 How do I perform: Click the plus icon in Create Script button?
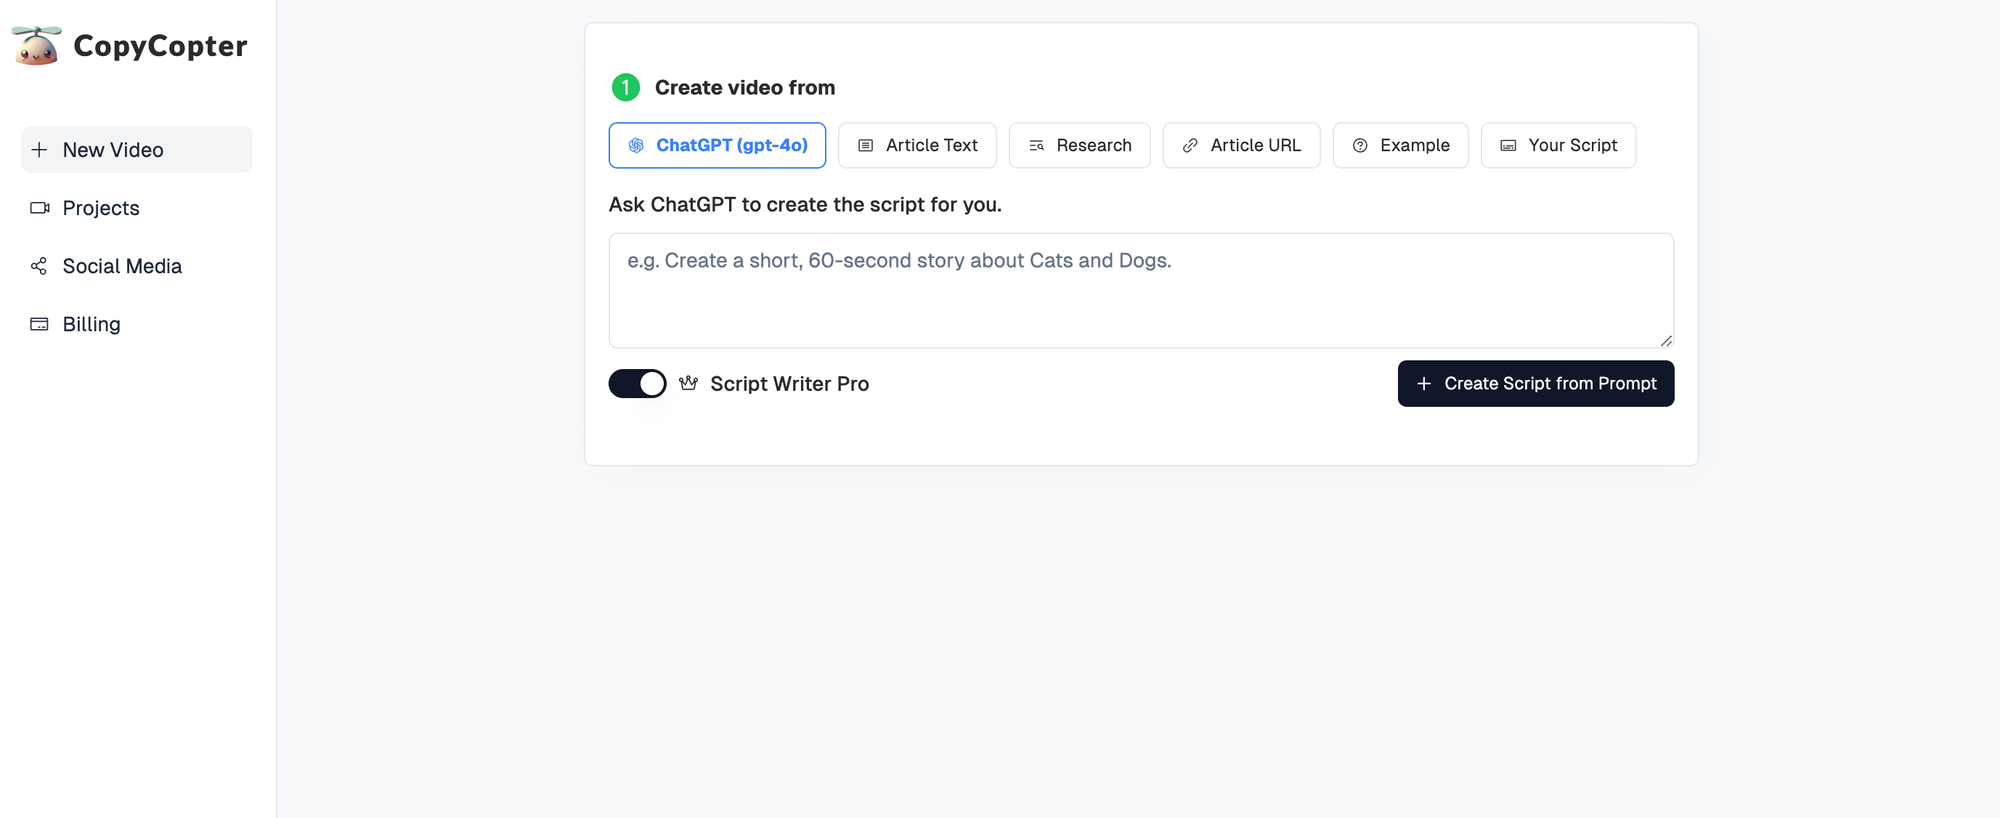point(1424,384)
